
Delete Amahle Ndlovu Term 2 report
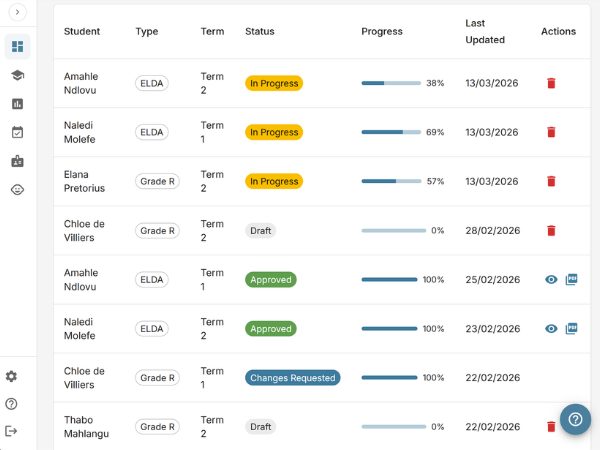click(551, 83)
